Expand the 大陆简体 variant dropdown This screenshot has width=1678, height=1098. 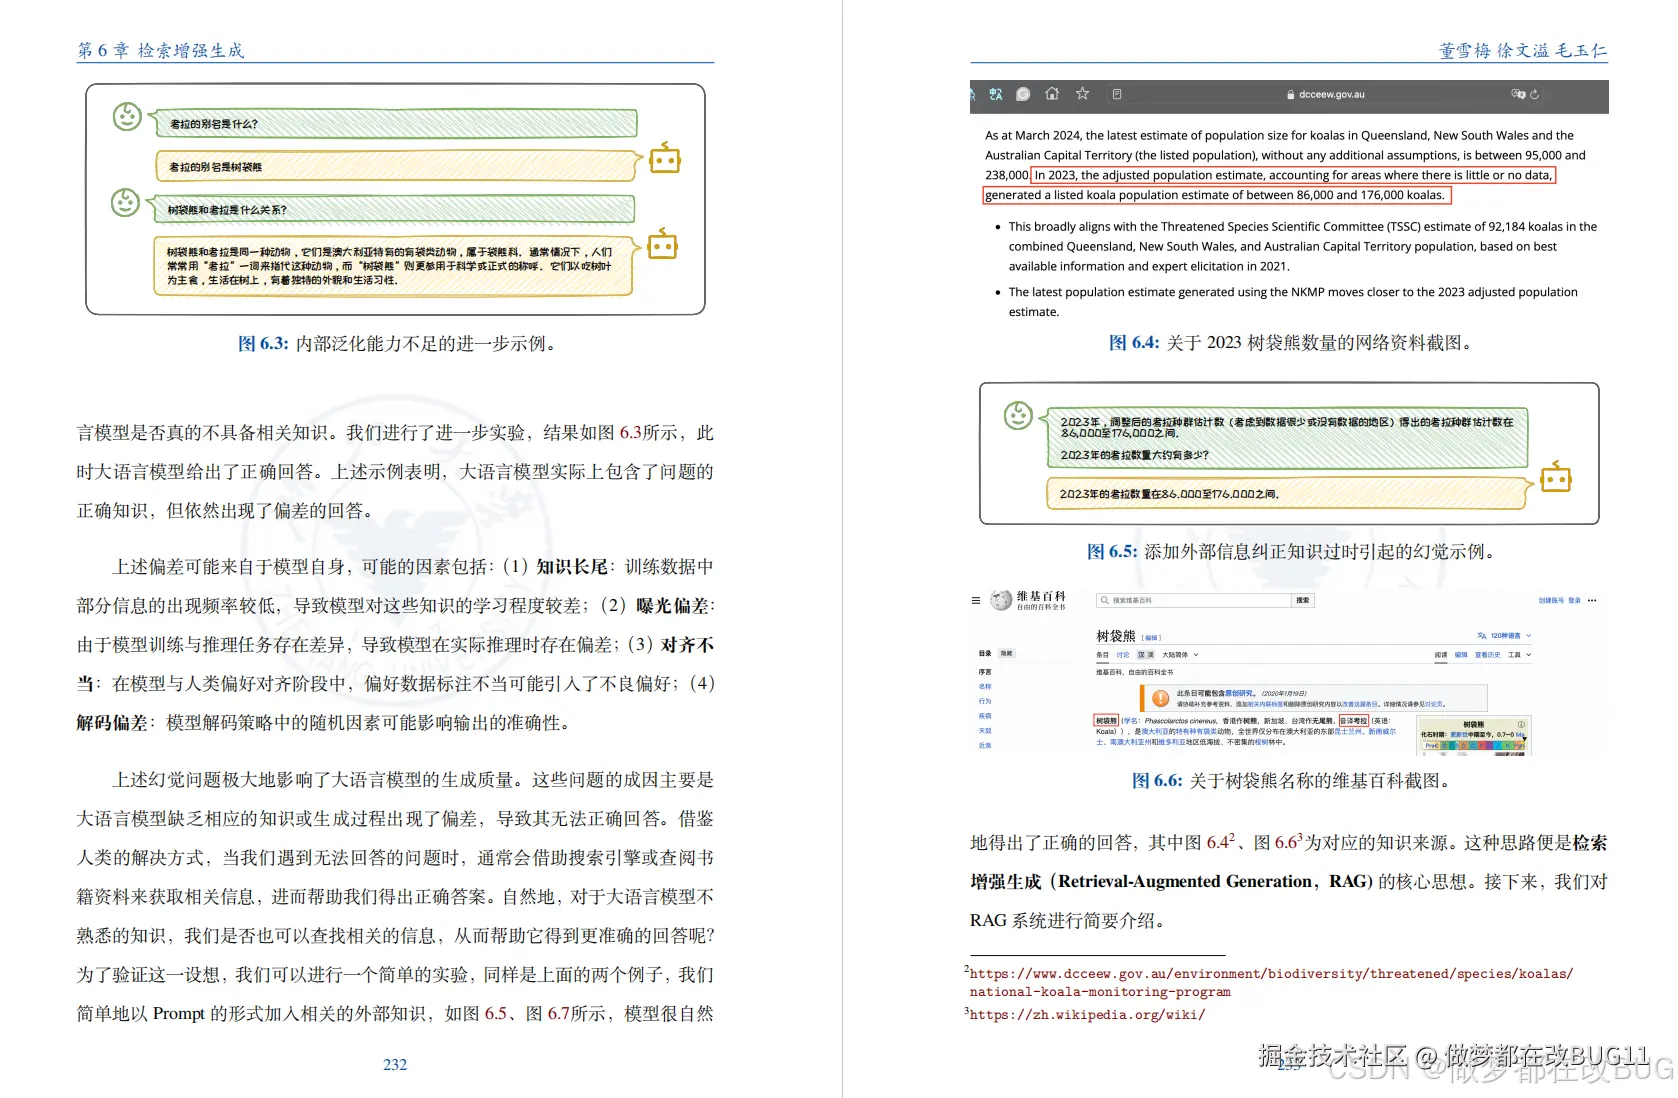pos(1180,655)
